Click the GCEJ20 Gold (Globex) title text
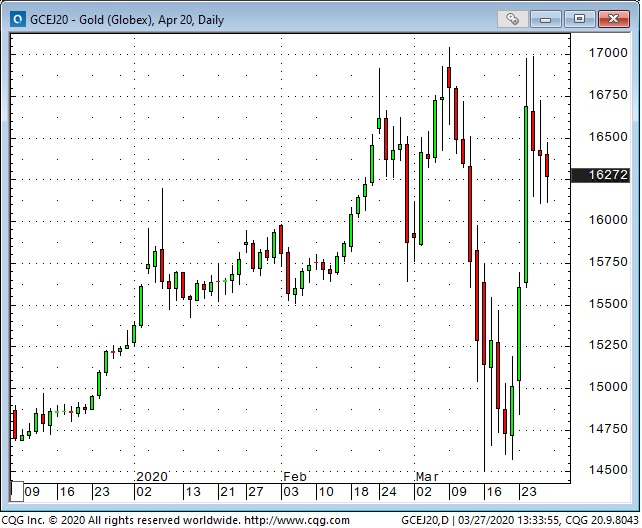The width and height of the screenshot is (642, 528). point(127,20)
